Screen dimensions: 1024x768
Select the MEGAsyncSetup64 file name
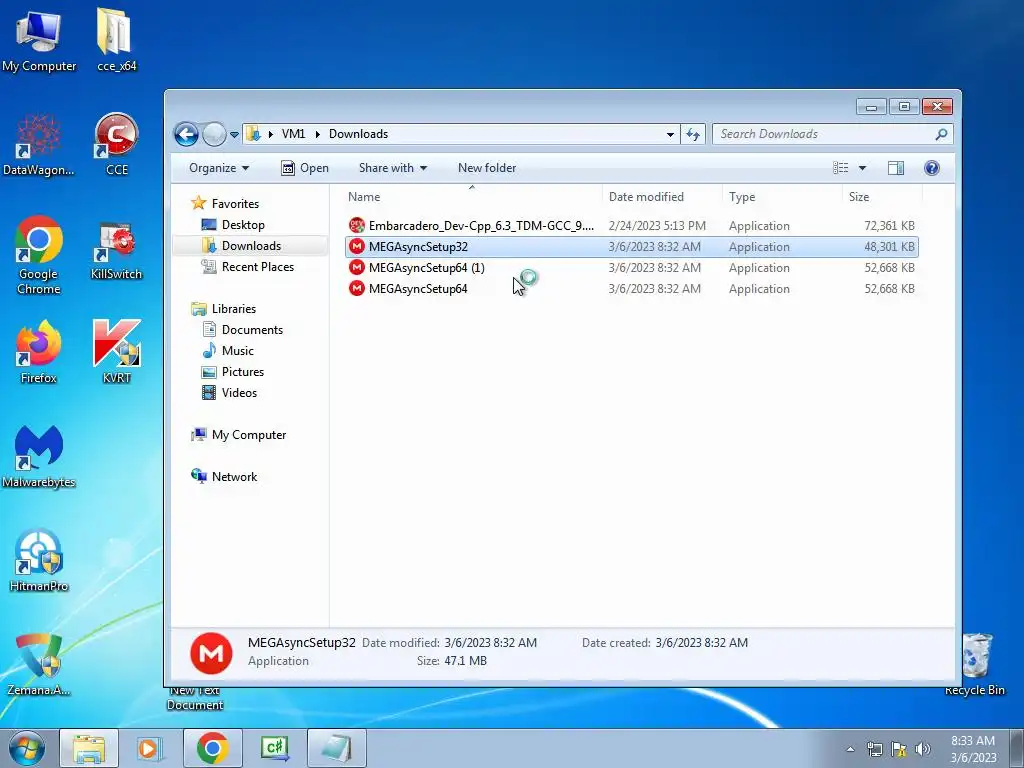[418, 289]
